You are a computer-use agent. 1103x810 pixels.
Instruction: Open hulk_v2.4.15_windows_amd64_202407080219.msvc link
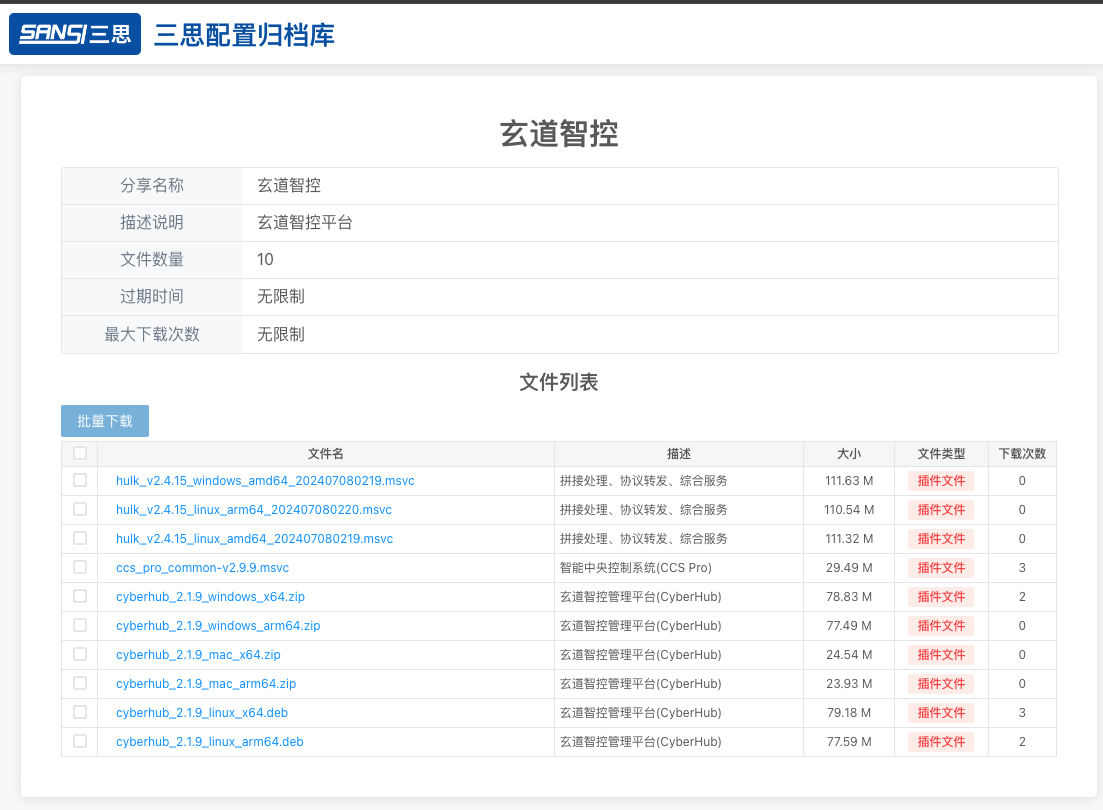coord(265,481)
